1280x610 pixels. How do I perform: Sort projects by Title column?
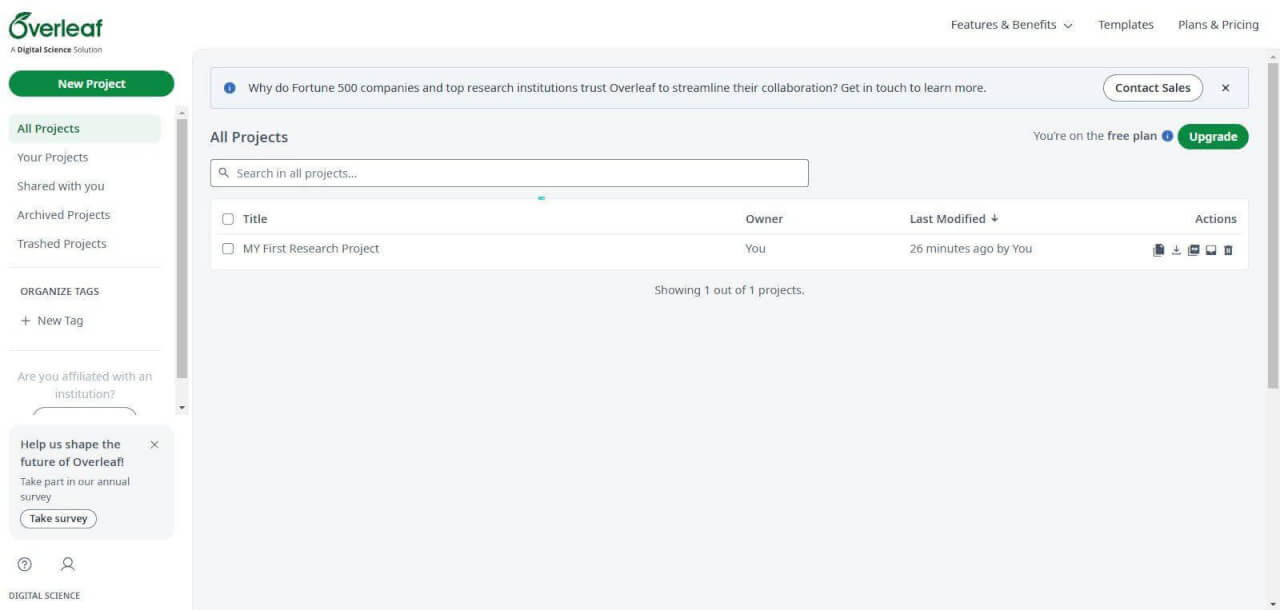click(x=254, y=218)
